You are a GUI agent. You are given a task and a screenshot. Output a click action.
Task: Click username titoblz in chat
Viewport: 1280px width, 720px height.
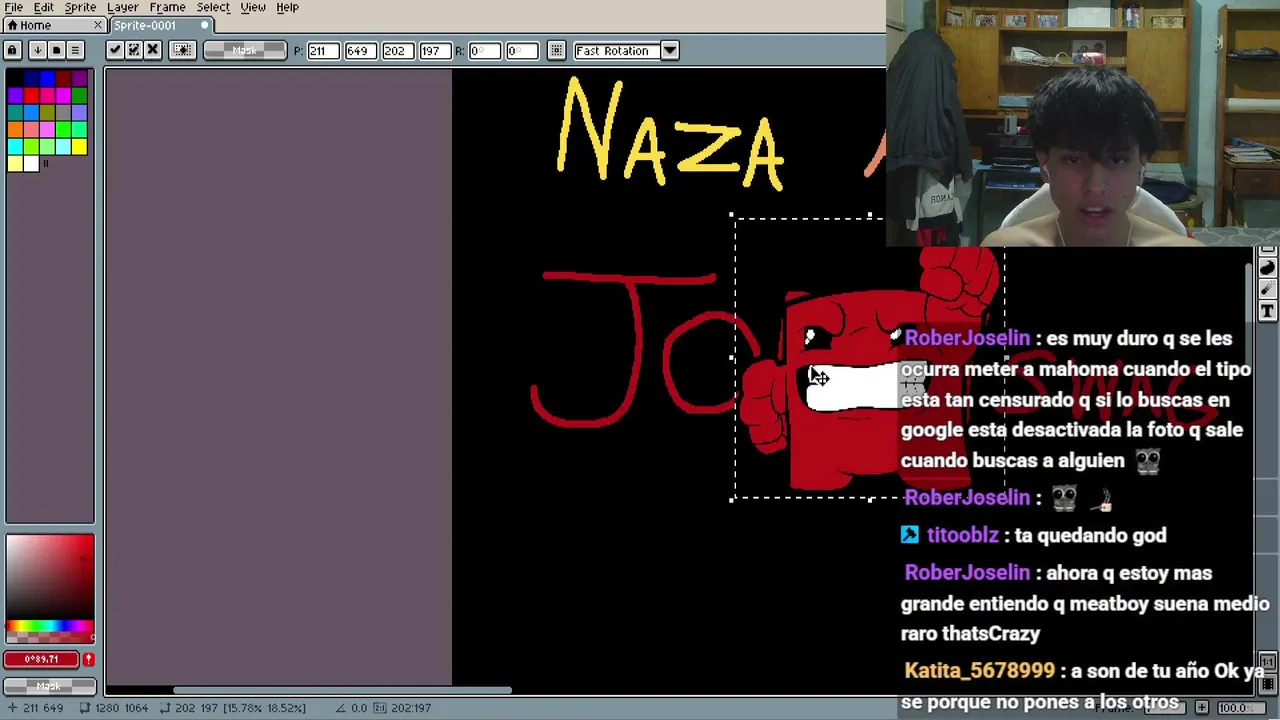click(x=962, y=535)
